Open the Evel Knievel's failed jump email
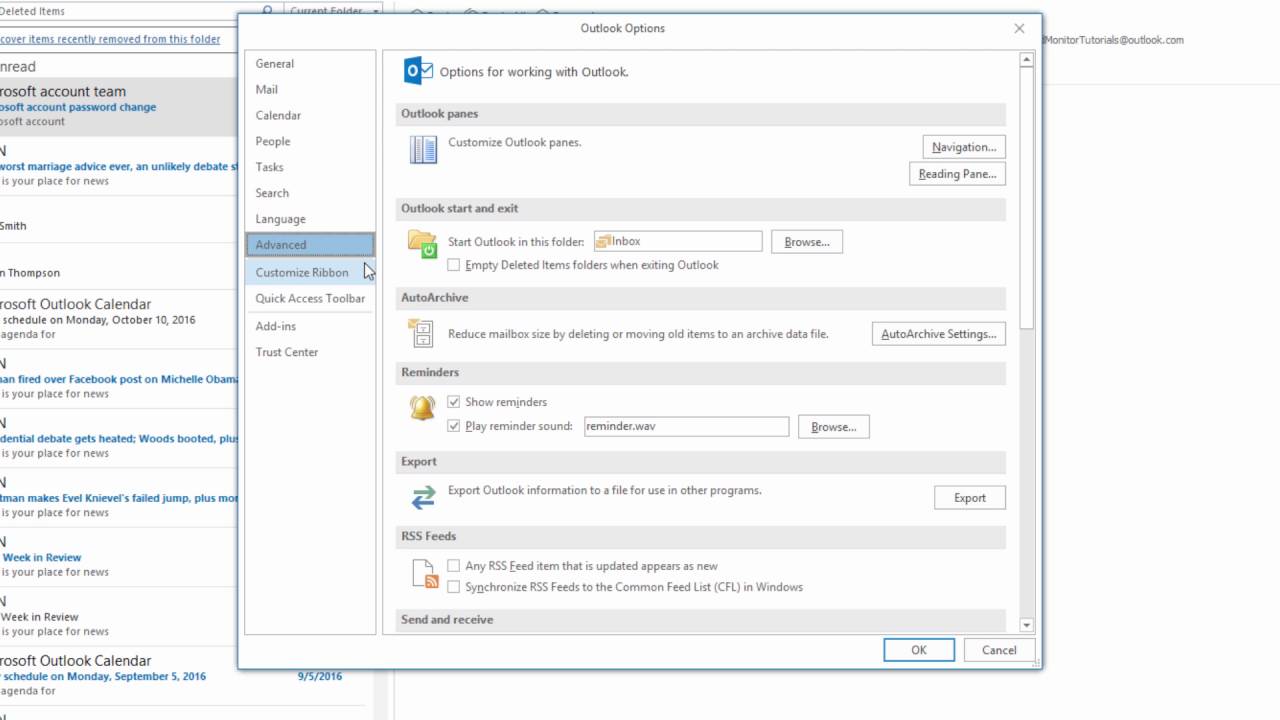 pos(119,497)
